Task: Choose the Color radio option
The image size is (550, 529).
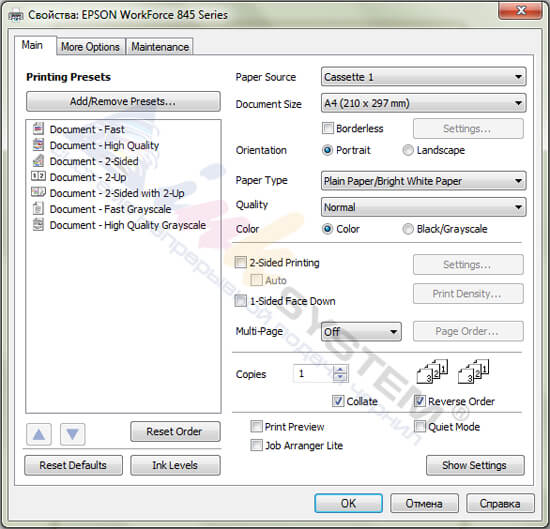Action: point(327,229)
